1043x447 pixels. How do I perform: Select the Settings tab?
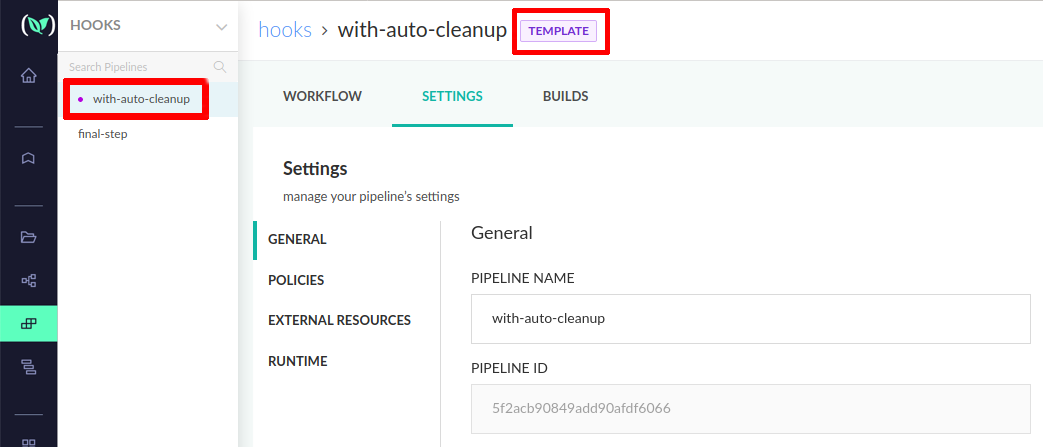[452, 97]
